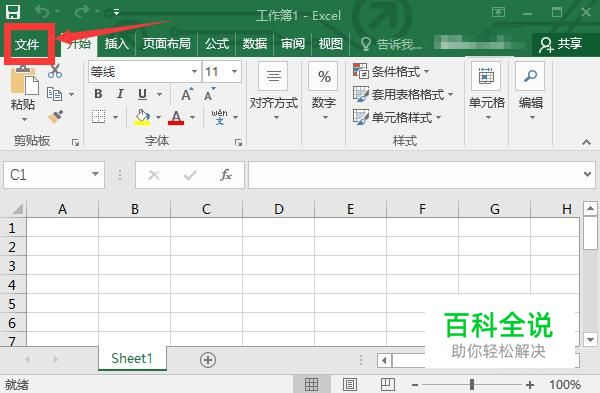Switch to Normal view icon
600x393 pixels.
click(x=311, y=384)
